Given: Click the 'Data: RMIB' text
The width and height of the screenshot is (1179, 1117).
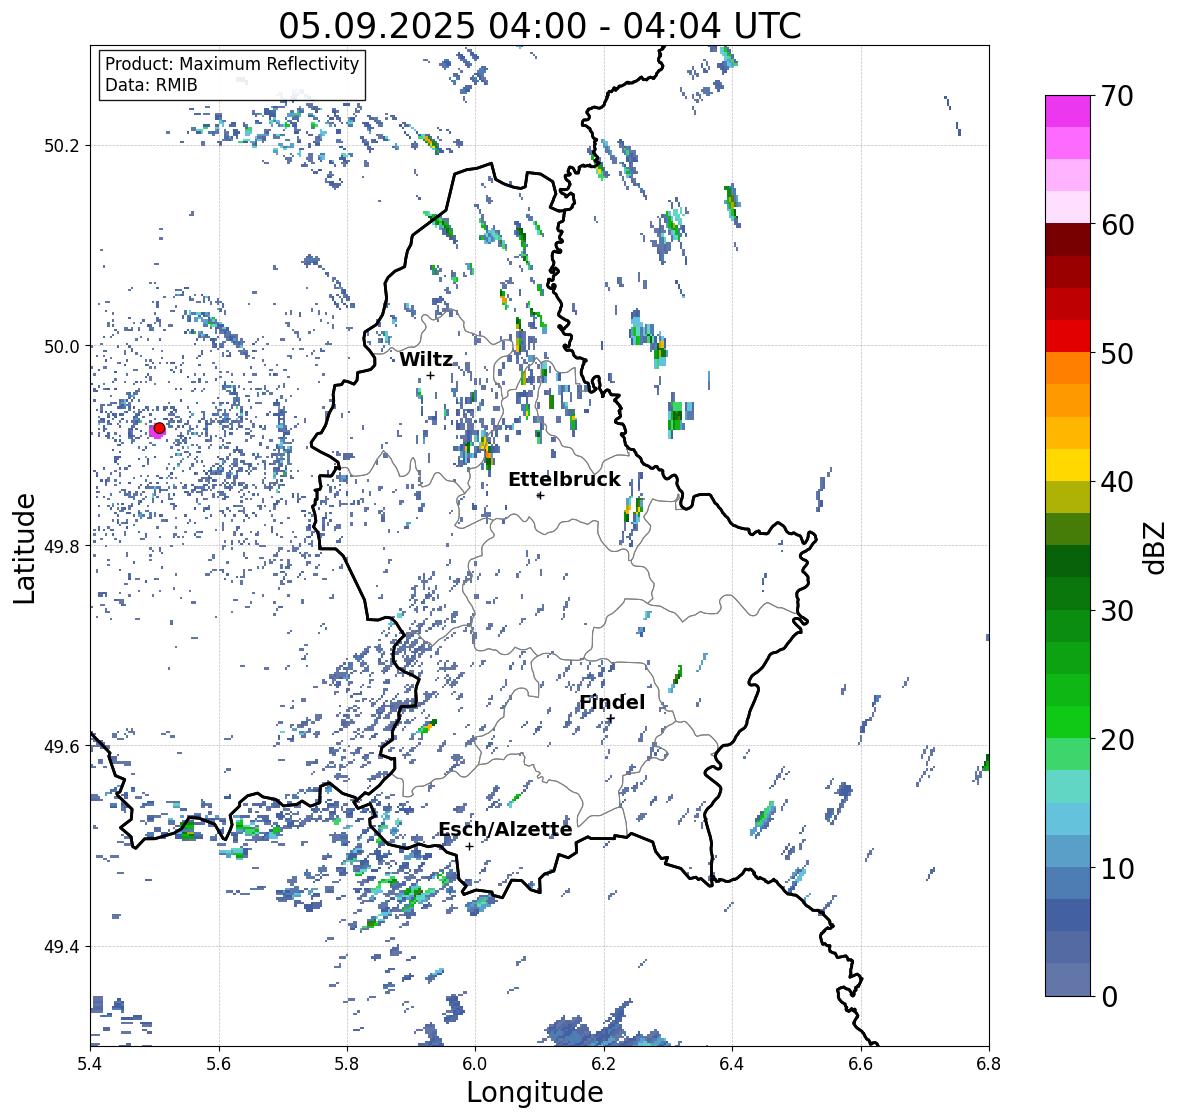Looking at the screenshot, I should point(151,85).
